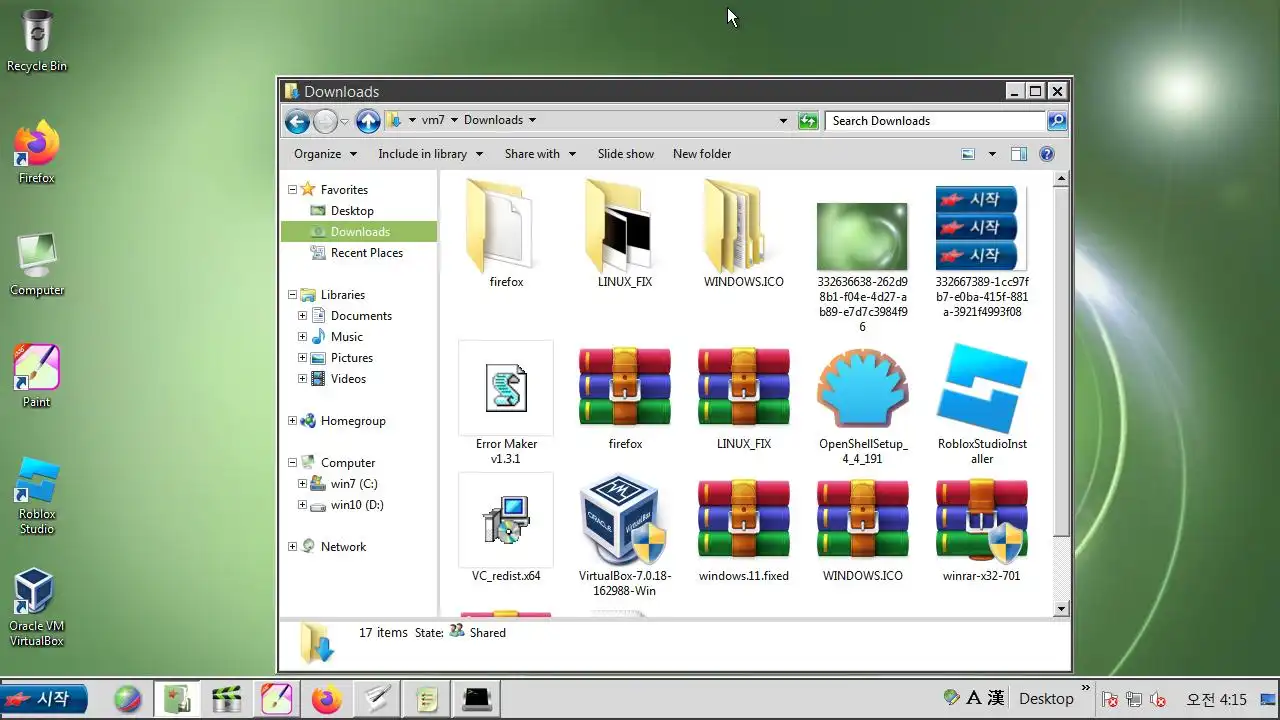Select the VC_redist.x64 installer
The width and height of the screenshot is (1280, 720).
click(x=506, y=529)
